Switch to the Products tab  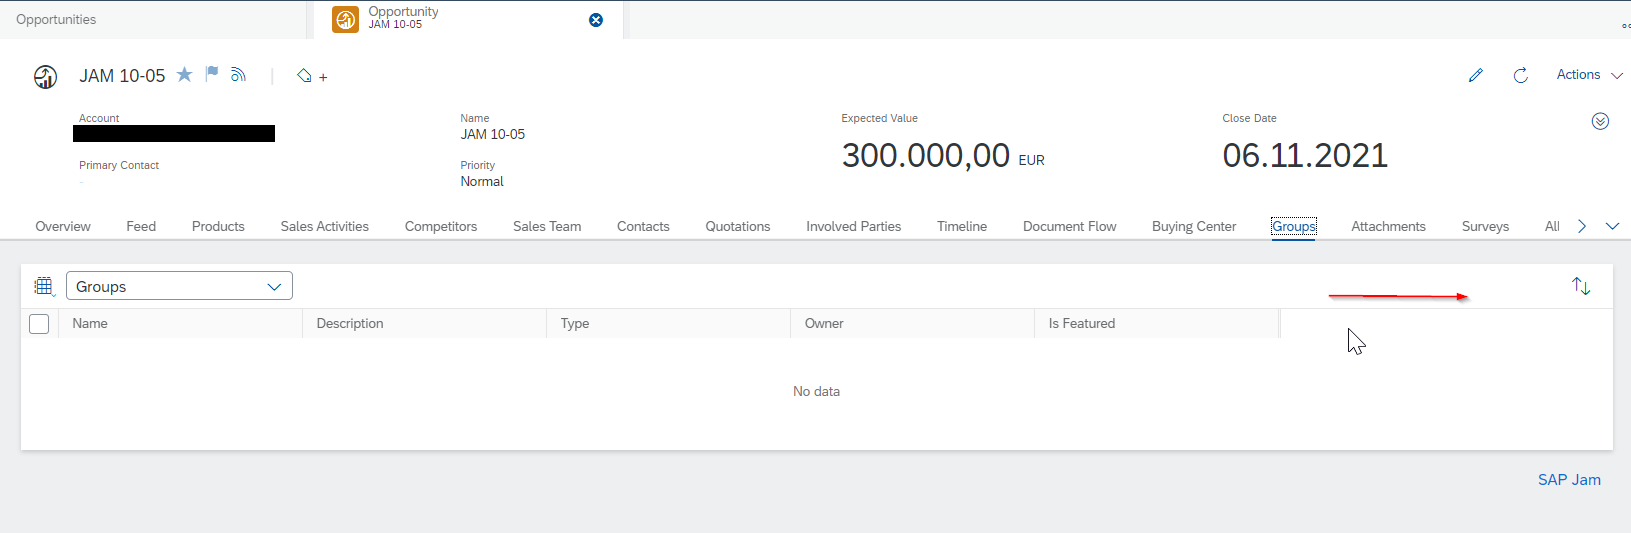point(218,226)
